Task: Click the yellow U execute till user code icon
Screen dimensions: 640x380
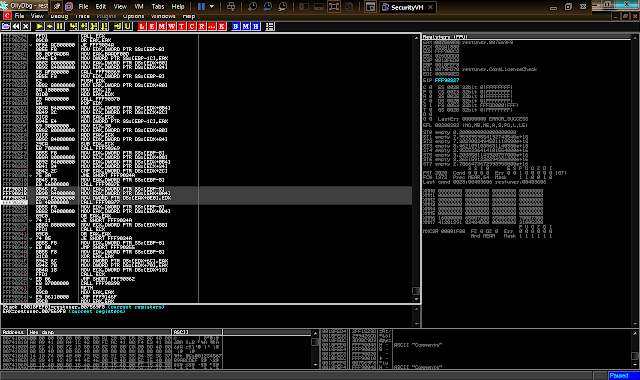Action: coord(128,26)
